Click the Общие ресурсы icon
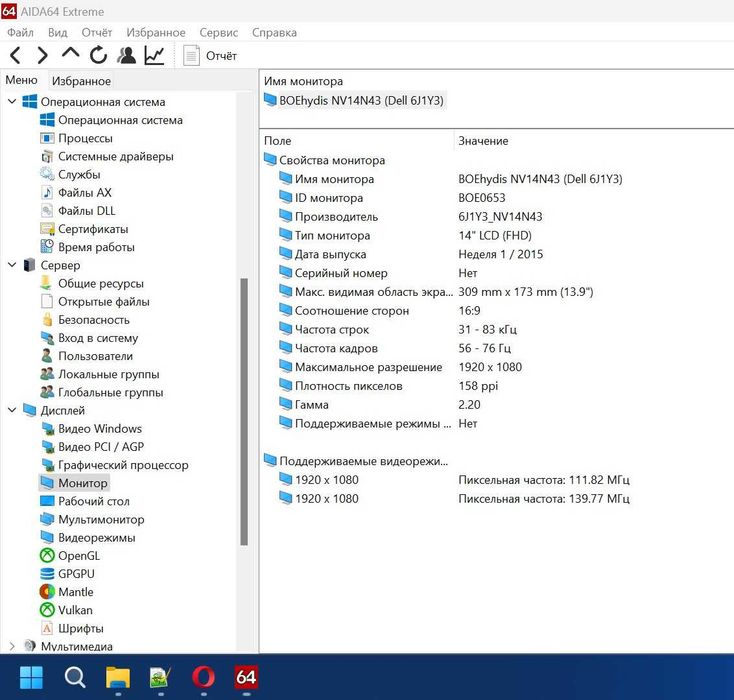 [x=46, y=283]
